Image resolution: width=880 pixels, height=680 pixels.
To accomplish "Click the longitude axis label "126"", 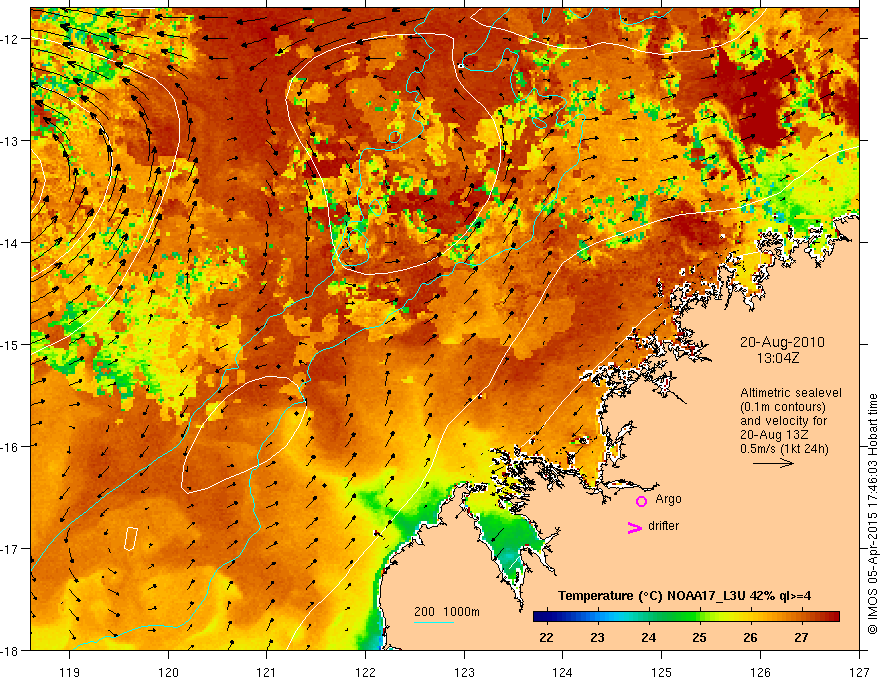I will [x=760, y=673].
